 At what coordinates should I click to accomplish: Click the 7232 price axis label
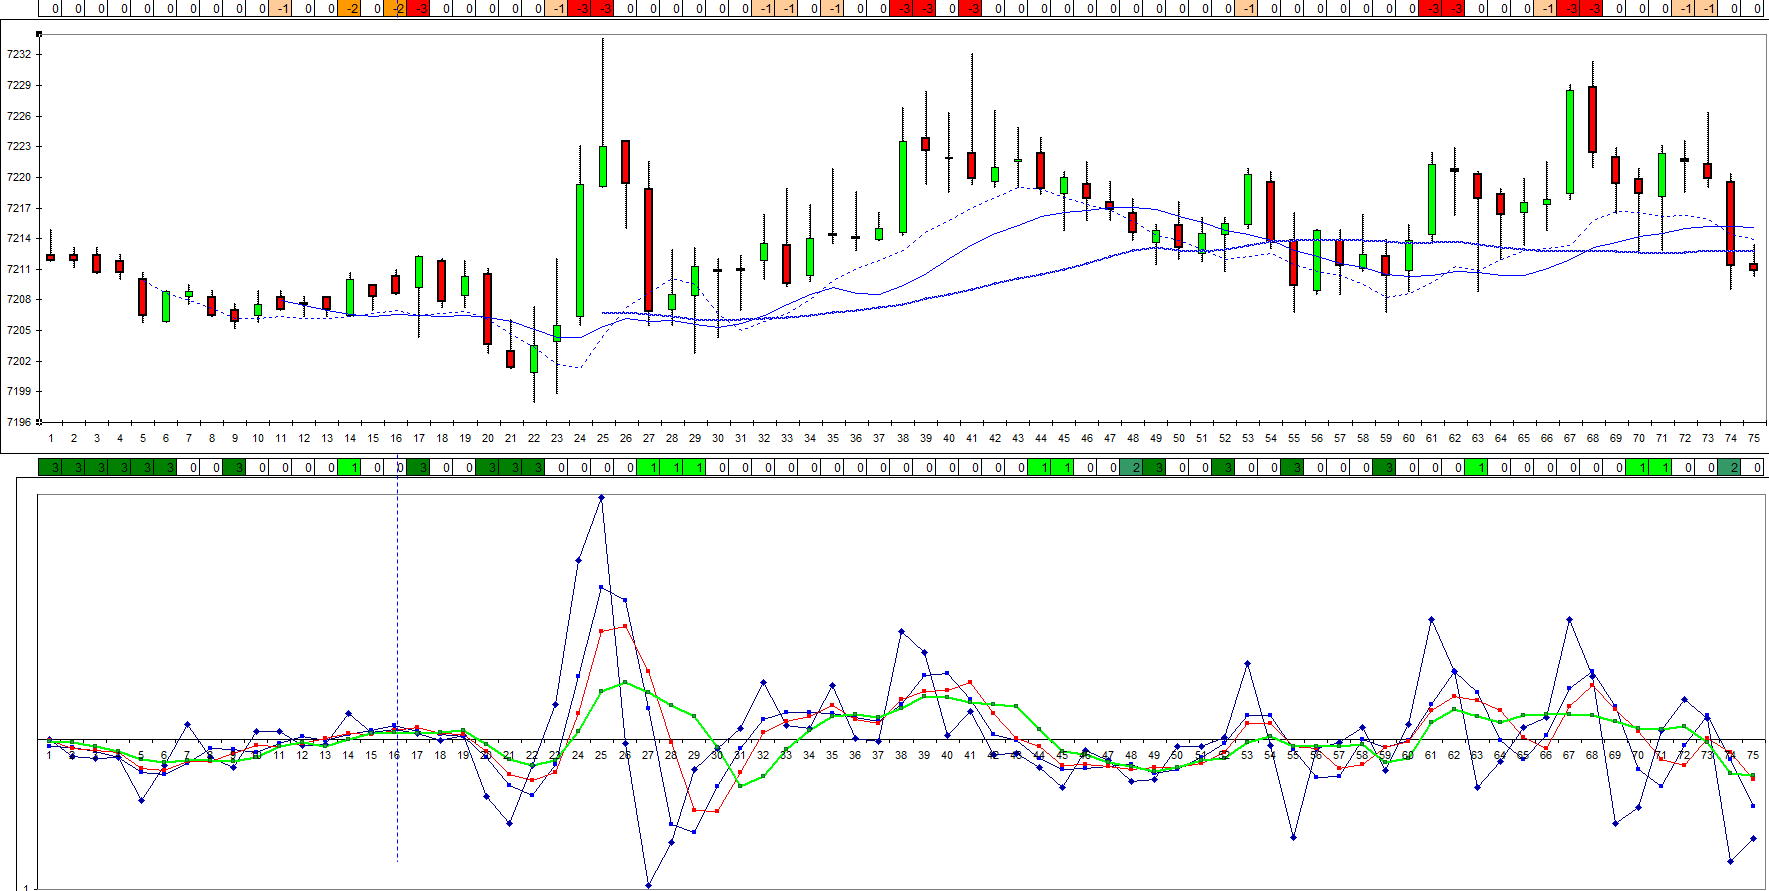(x=18, y=55)
